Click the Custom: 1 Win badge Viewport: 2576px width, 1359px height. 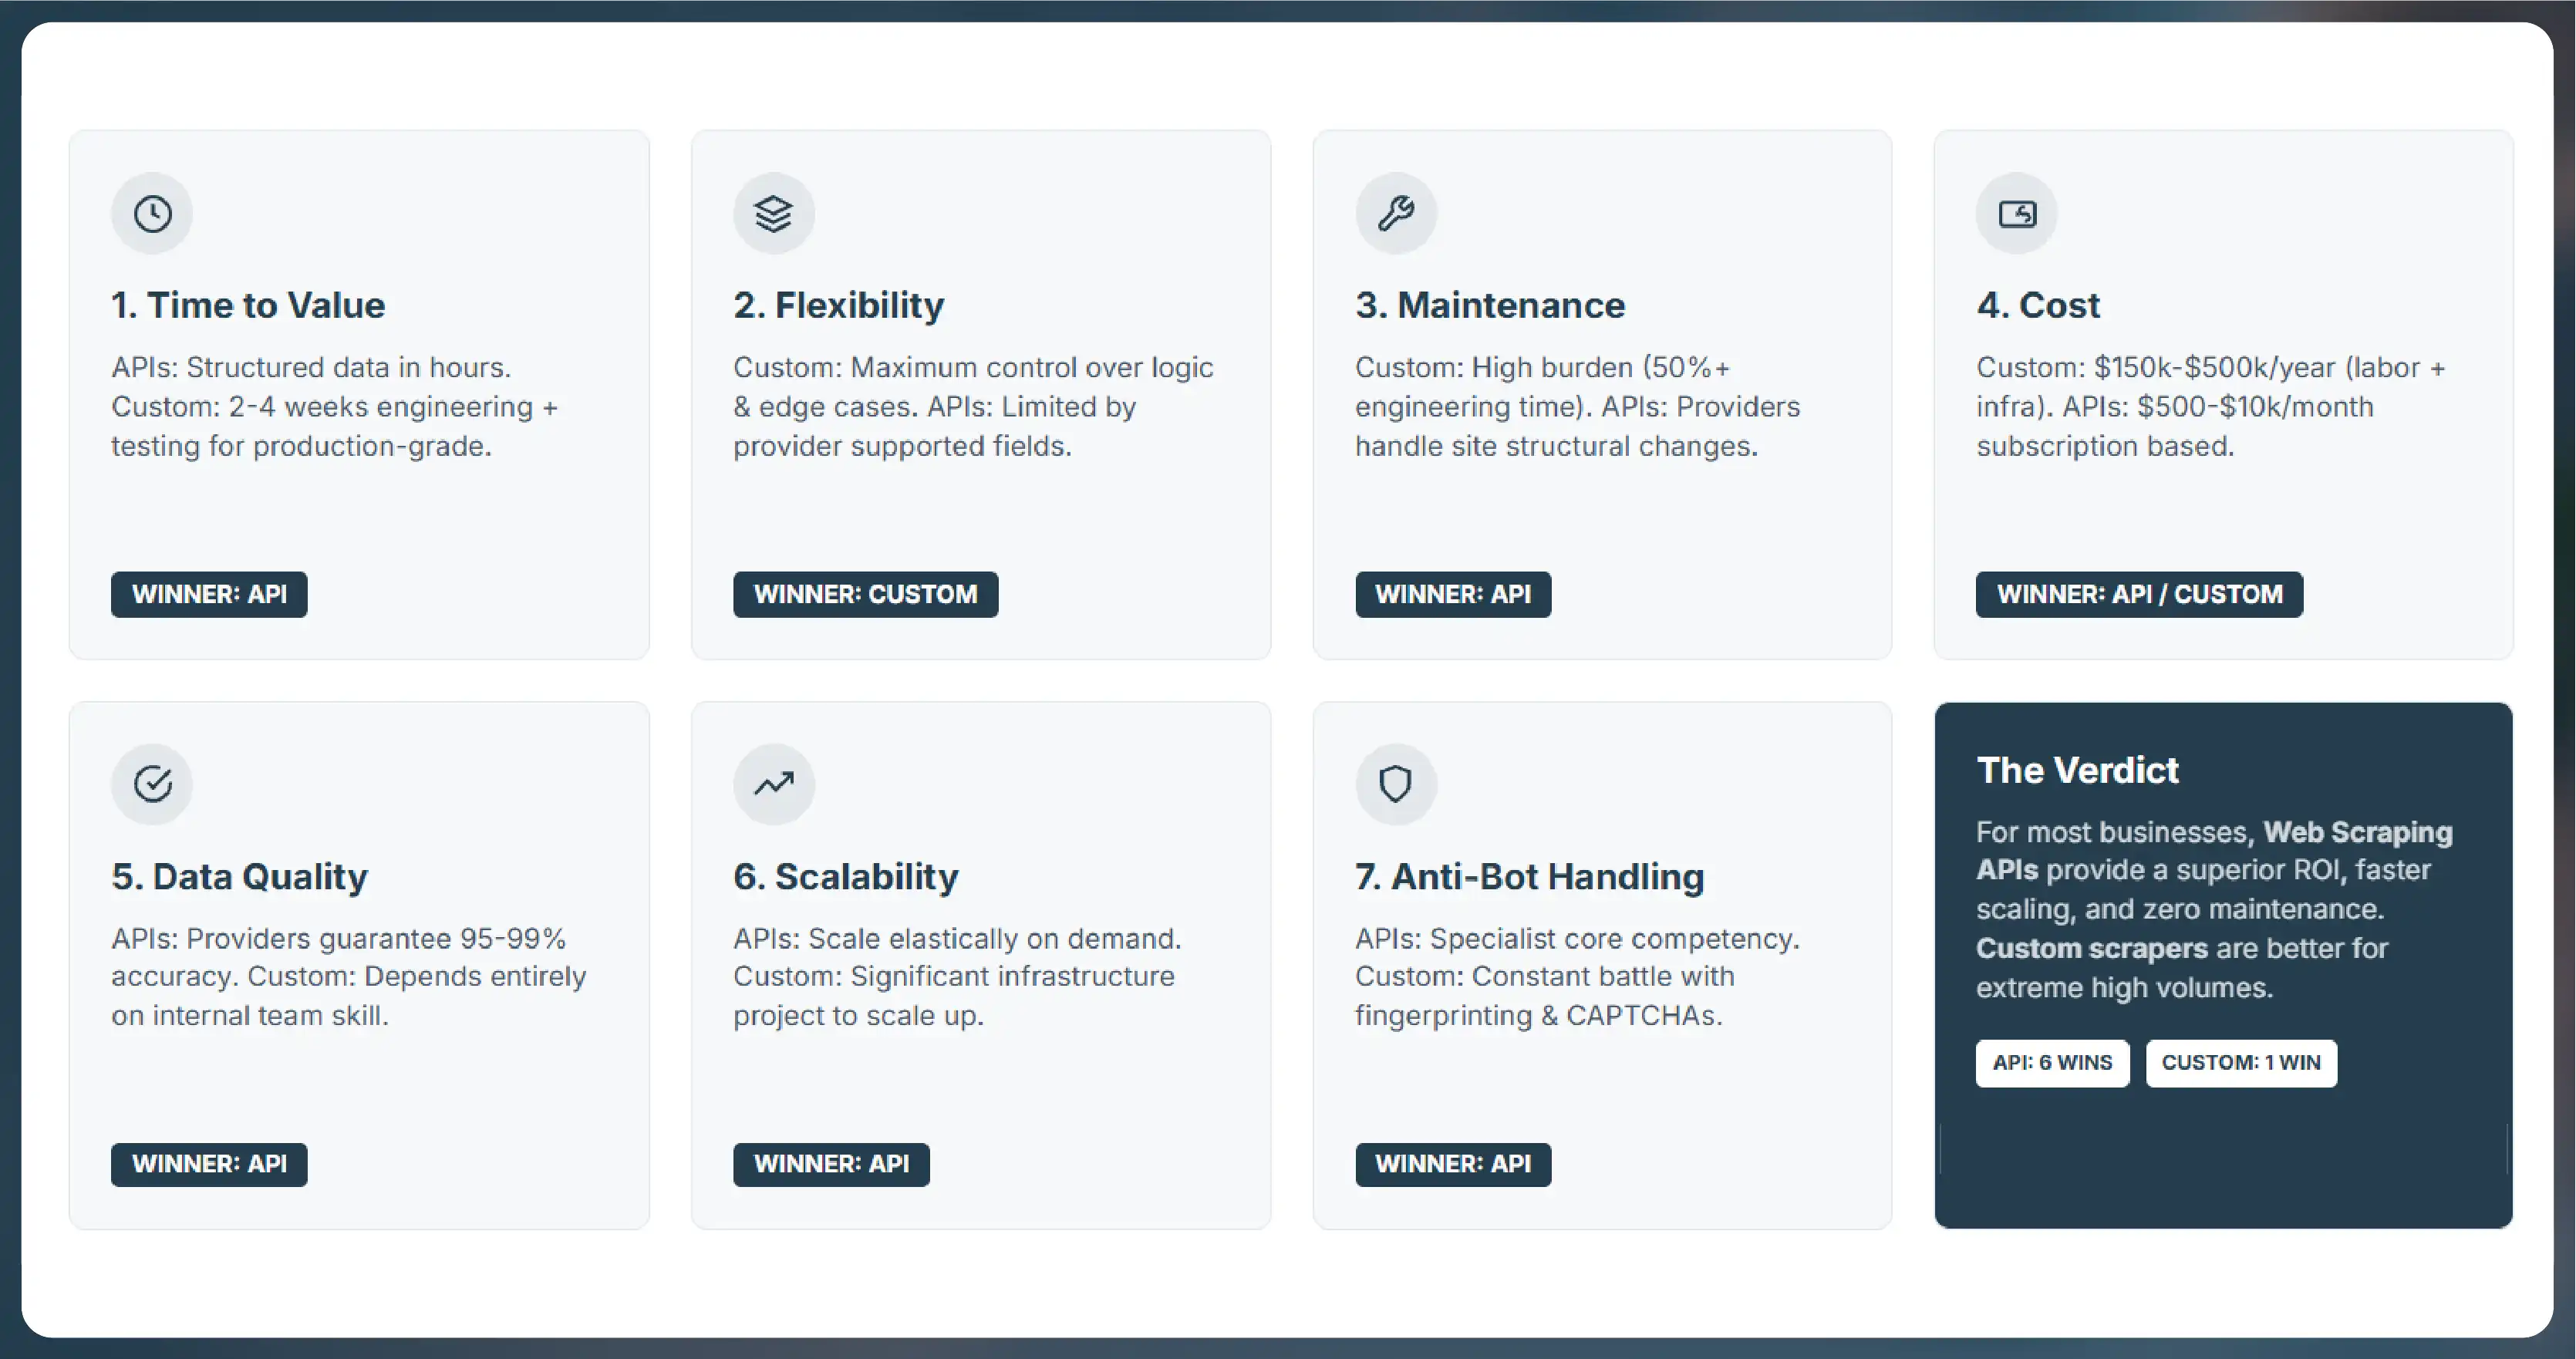(2240, 1062)
